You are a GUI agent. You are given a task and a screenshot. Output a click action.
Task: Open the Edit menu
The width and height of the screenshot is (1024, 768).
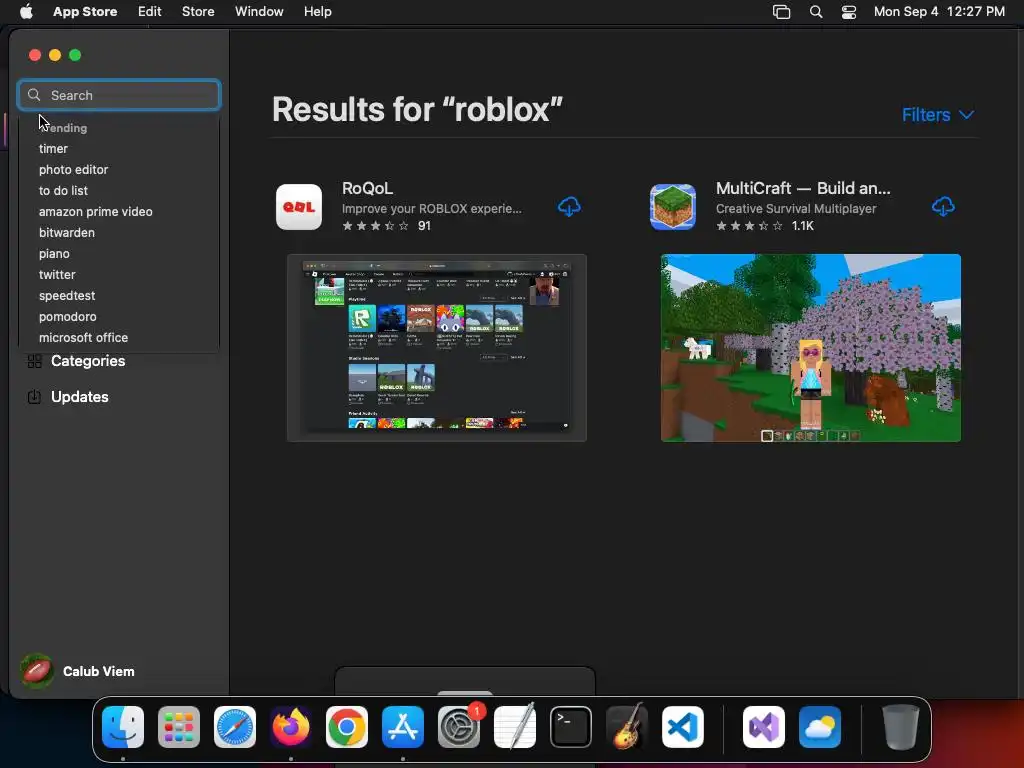click(149, 11)
